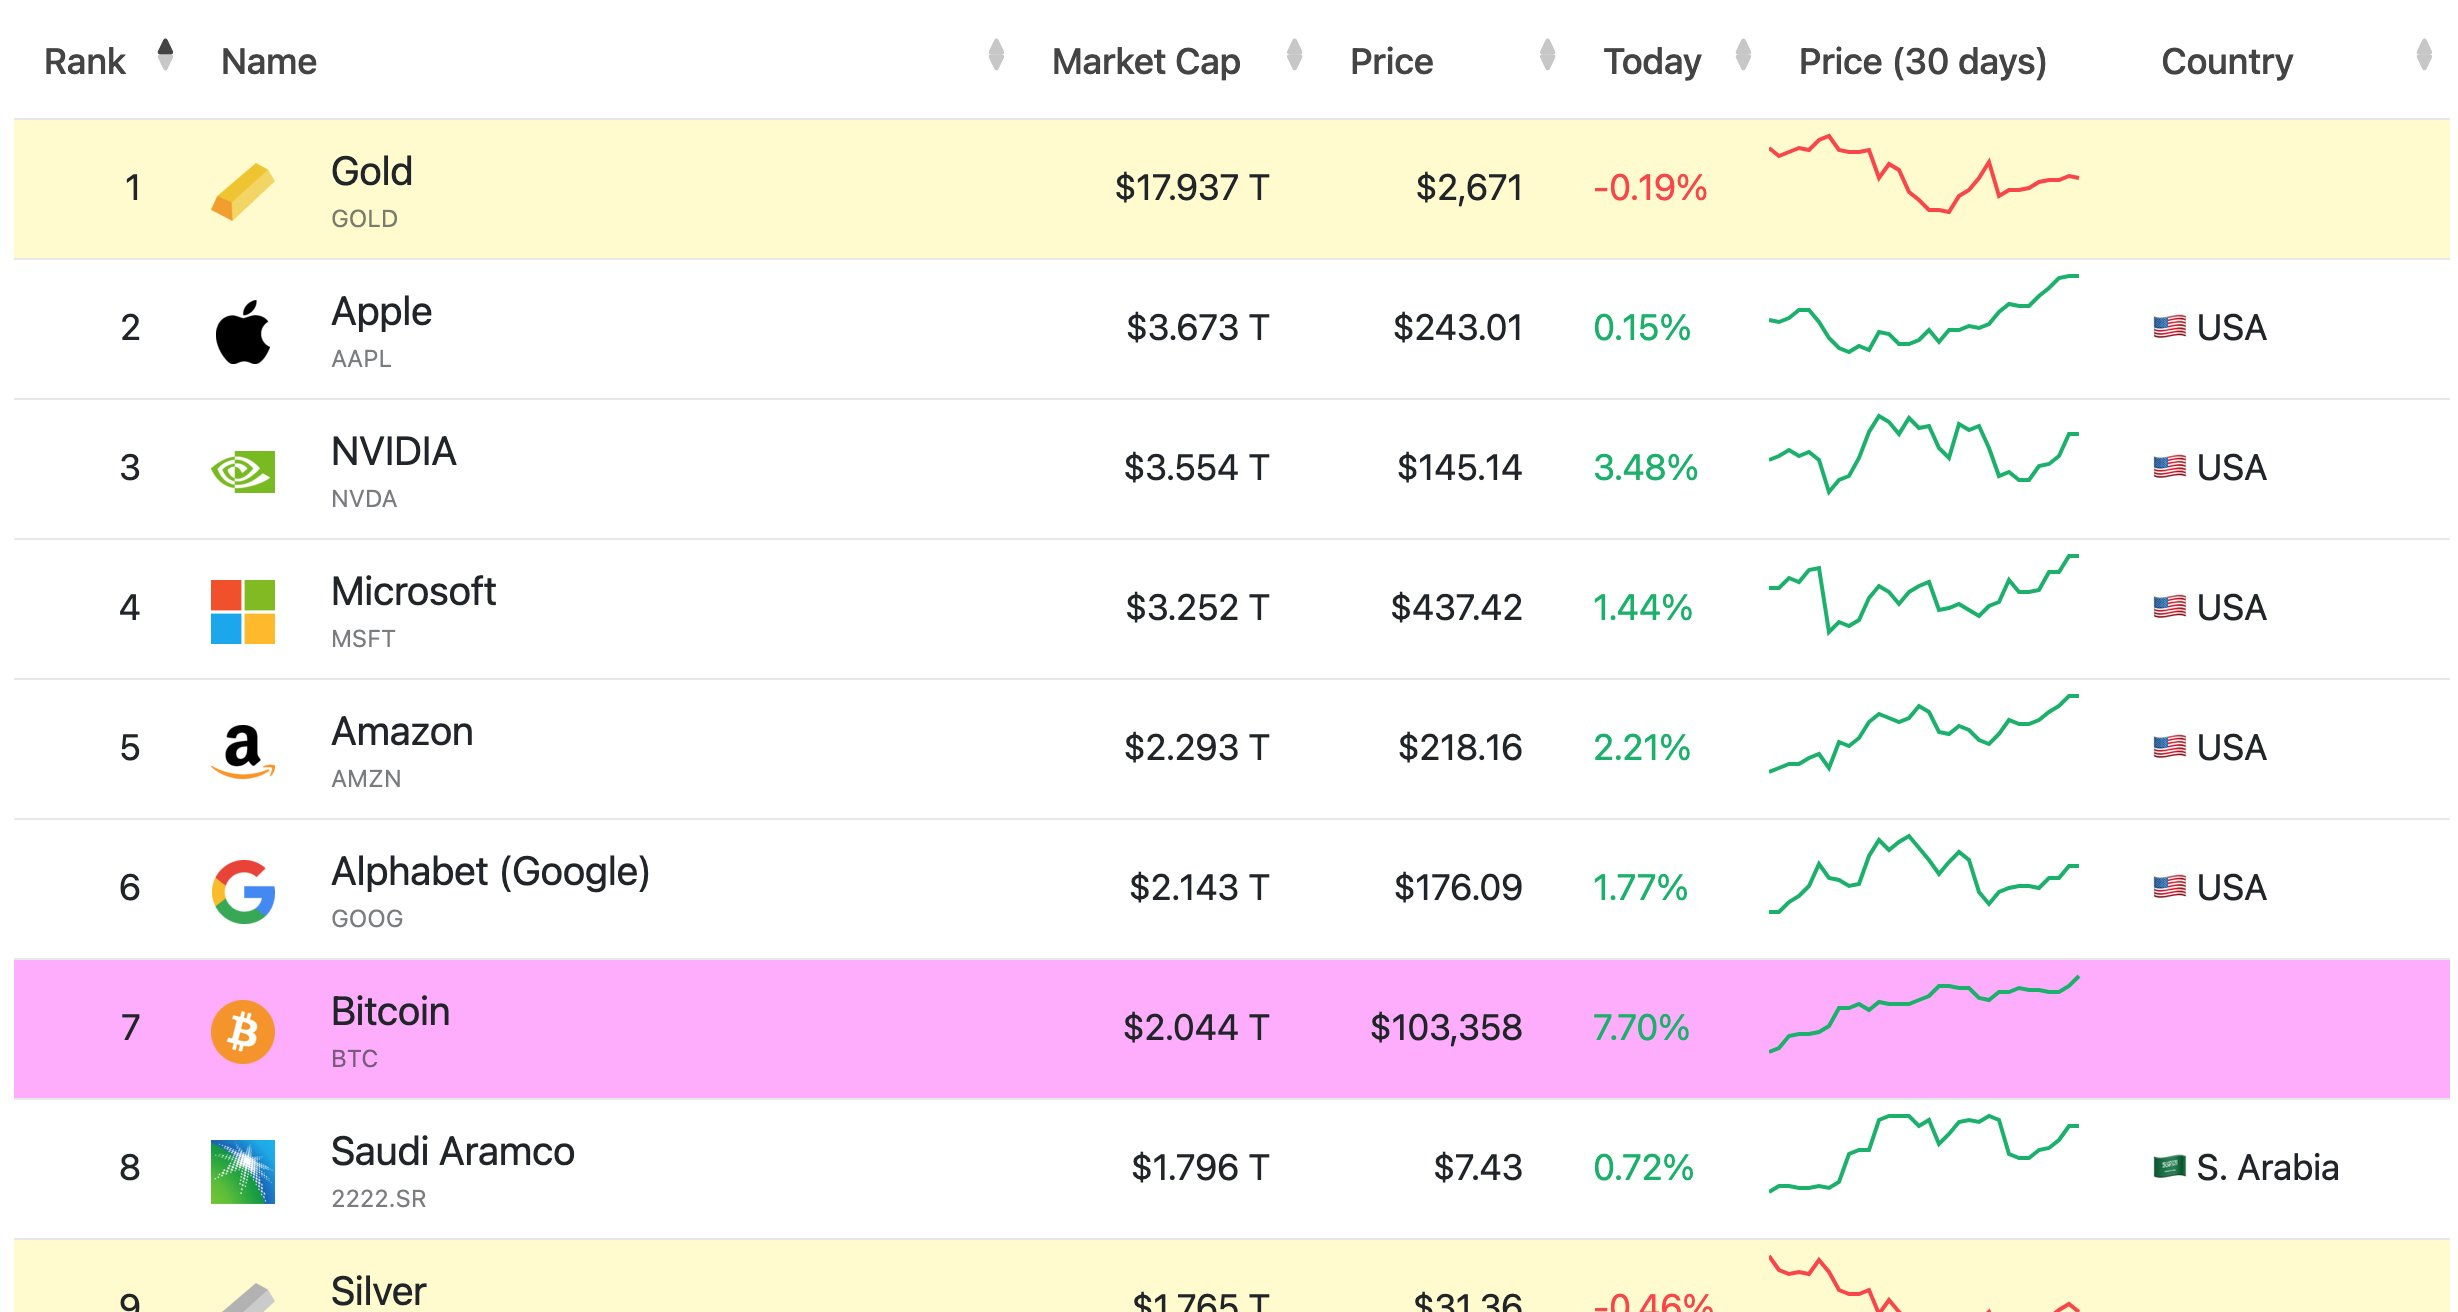The image size is (2458, 1312).
Task: Open the Apple company link
Action: (x=382, y=312)
